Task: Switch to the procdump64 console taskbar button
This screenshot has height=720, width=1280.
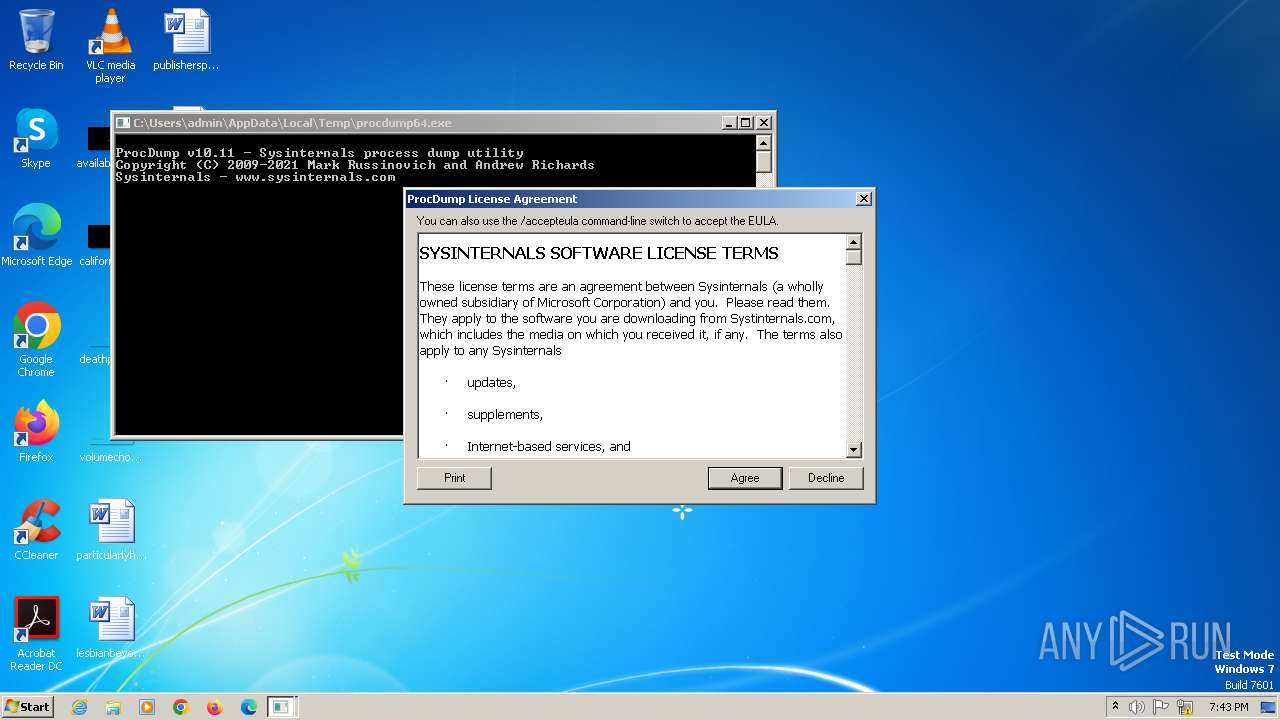Action: [x=283, y=707]
